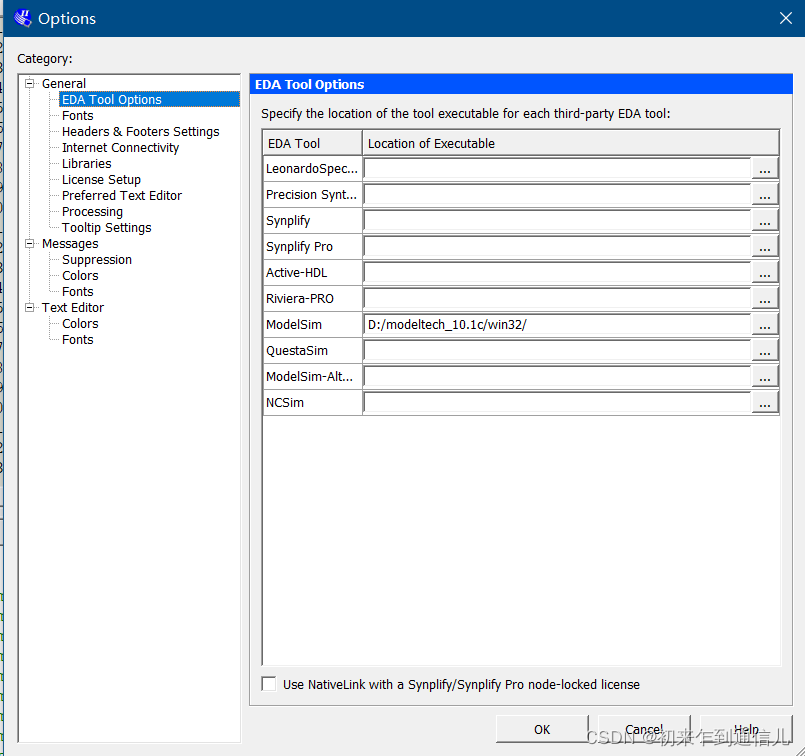This screenshot has height=756, width=805.
Task: Browse for Active-HDL executable location
Action: tap(764, 273)
